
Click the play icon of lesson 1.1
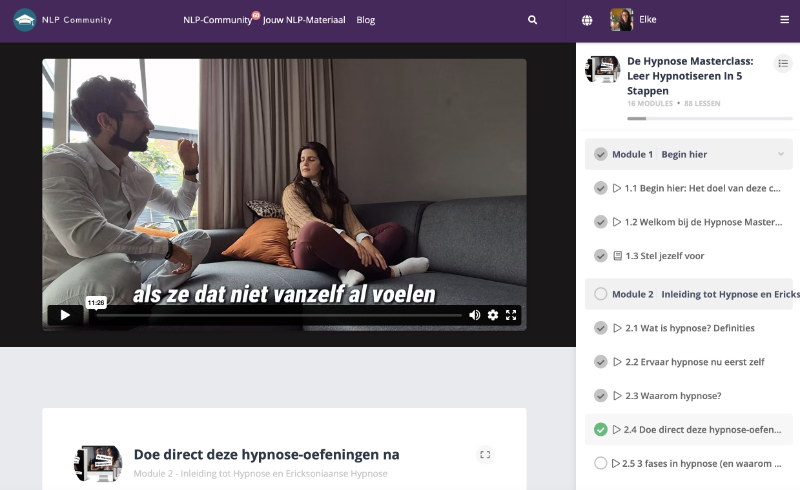(617, 188)
